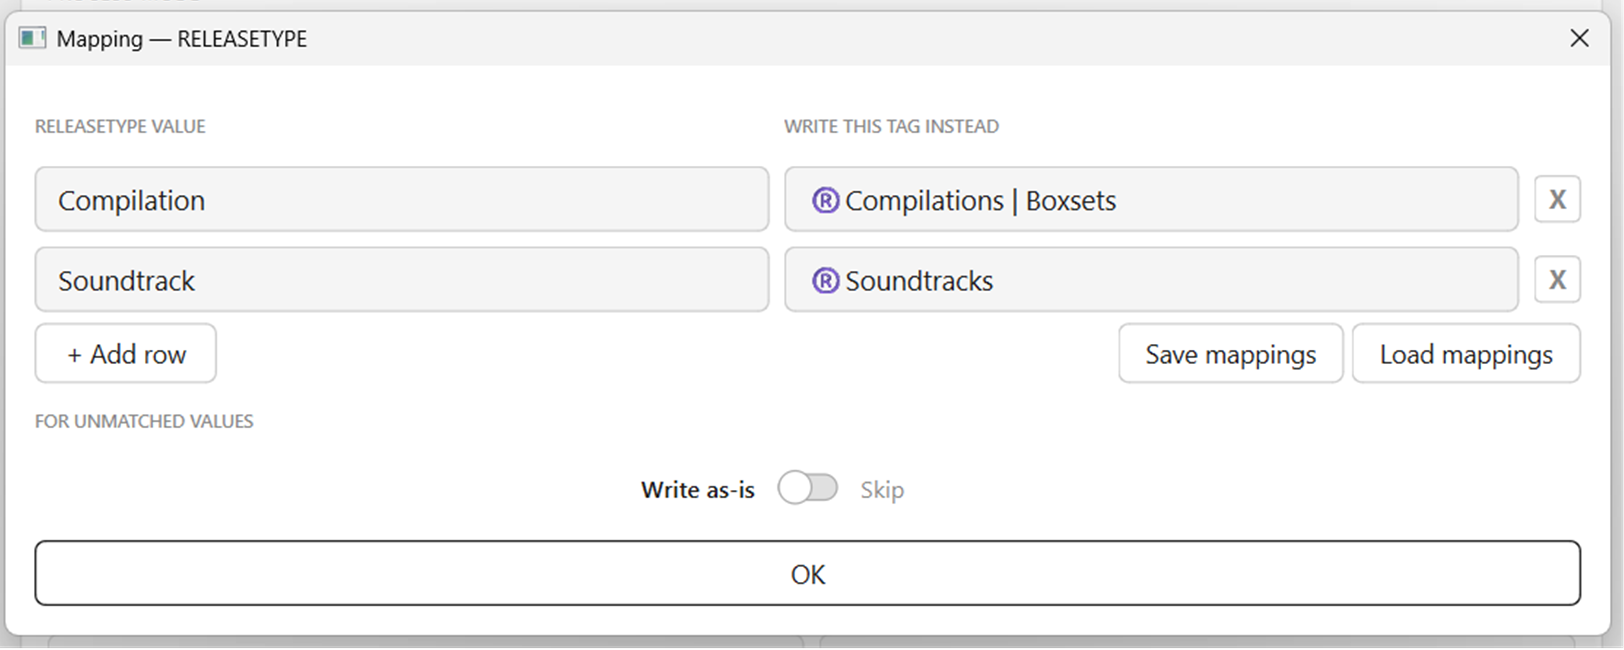Add a new mapping row

pyautogui.click(x=126, y=354)
